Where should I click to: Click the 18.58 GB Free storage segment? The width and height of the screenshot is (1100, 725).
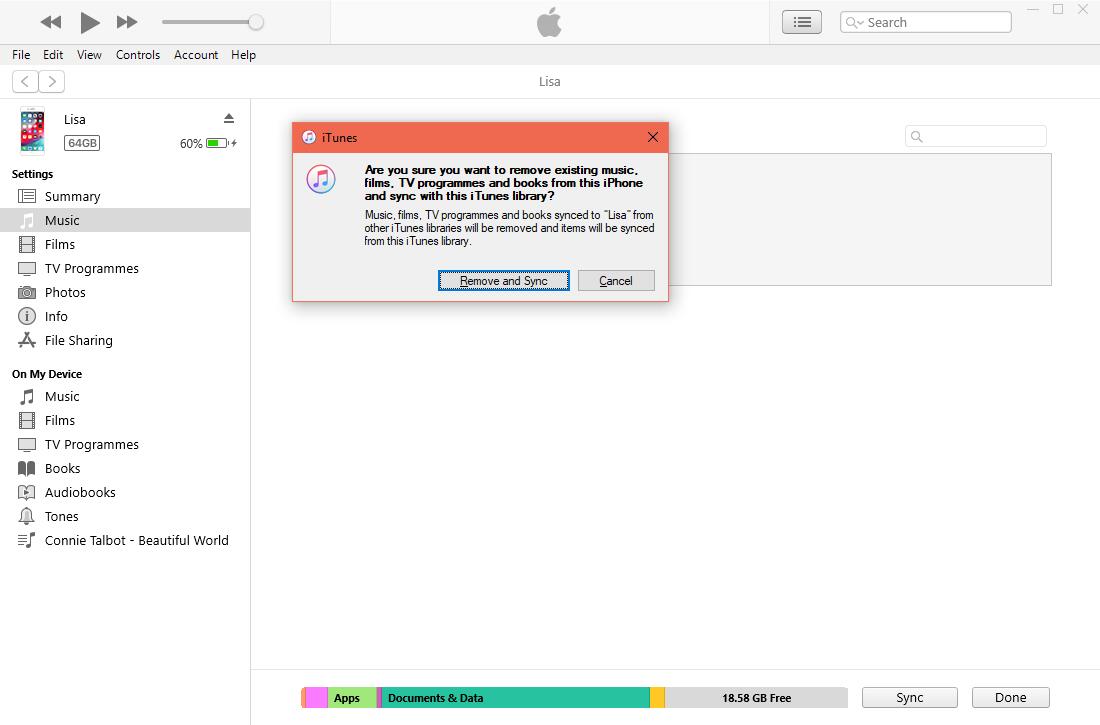coord(756,698)
